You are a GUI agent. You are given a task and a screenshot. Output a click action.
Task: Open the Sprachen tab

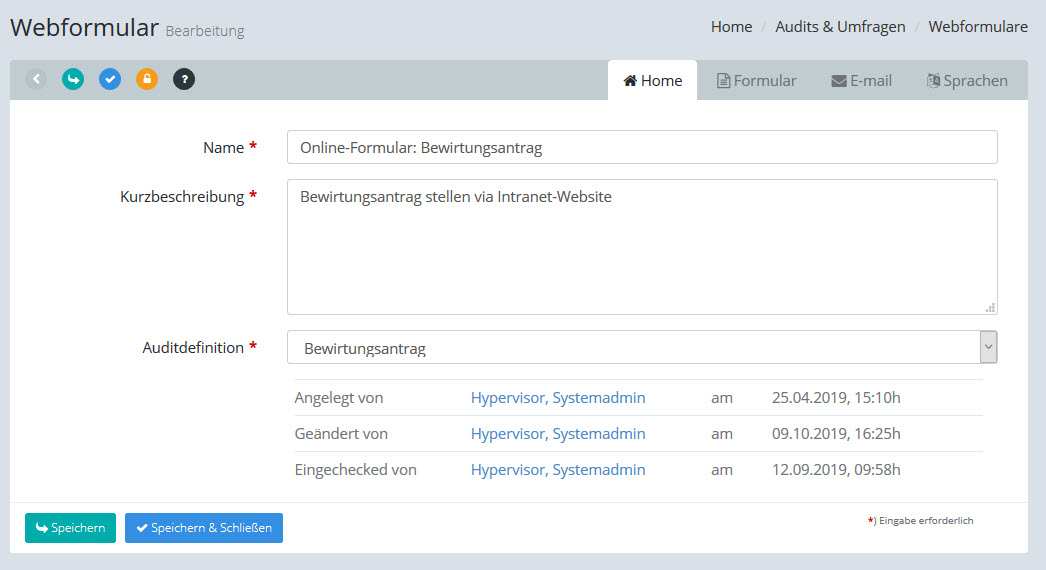[966, 81]
